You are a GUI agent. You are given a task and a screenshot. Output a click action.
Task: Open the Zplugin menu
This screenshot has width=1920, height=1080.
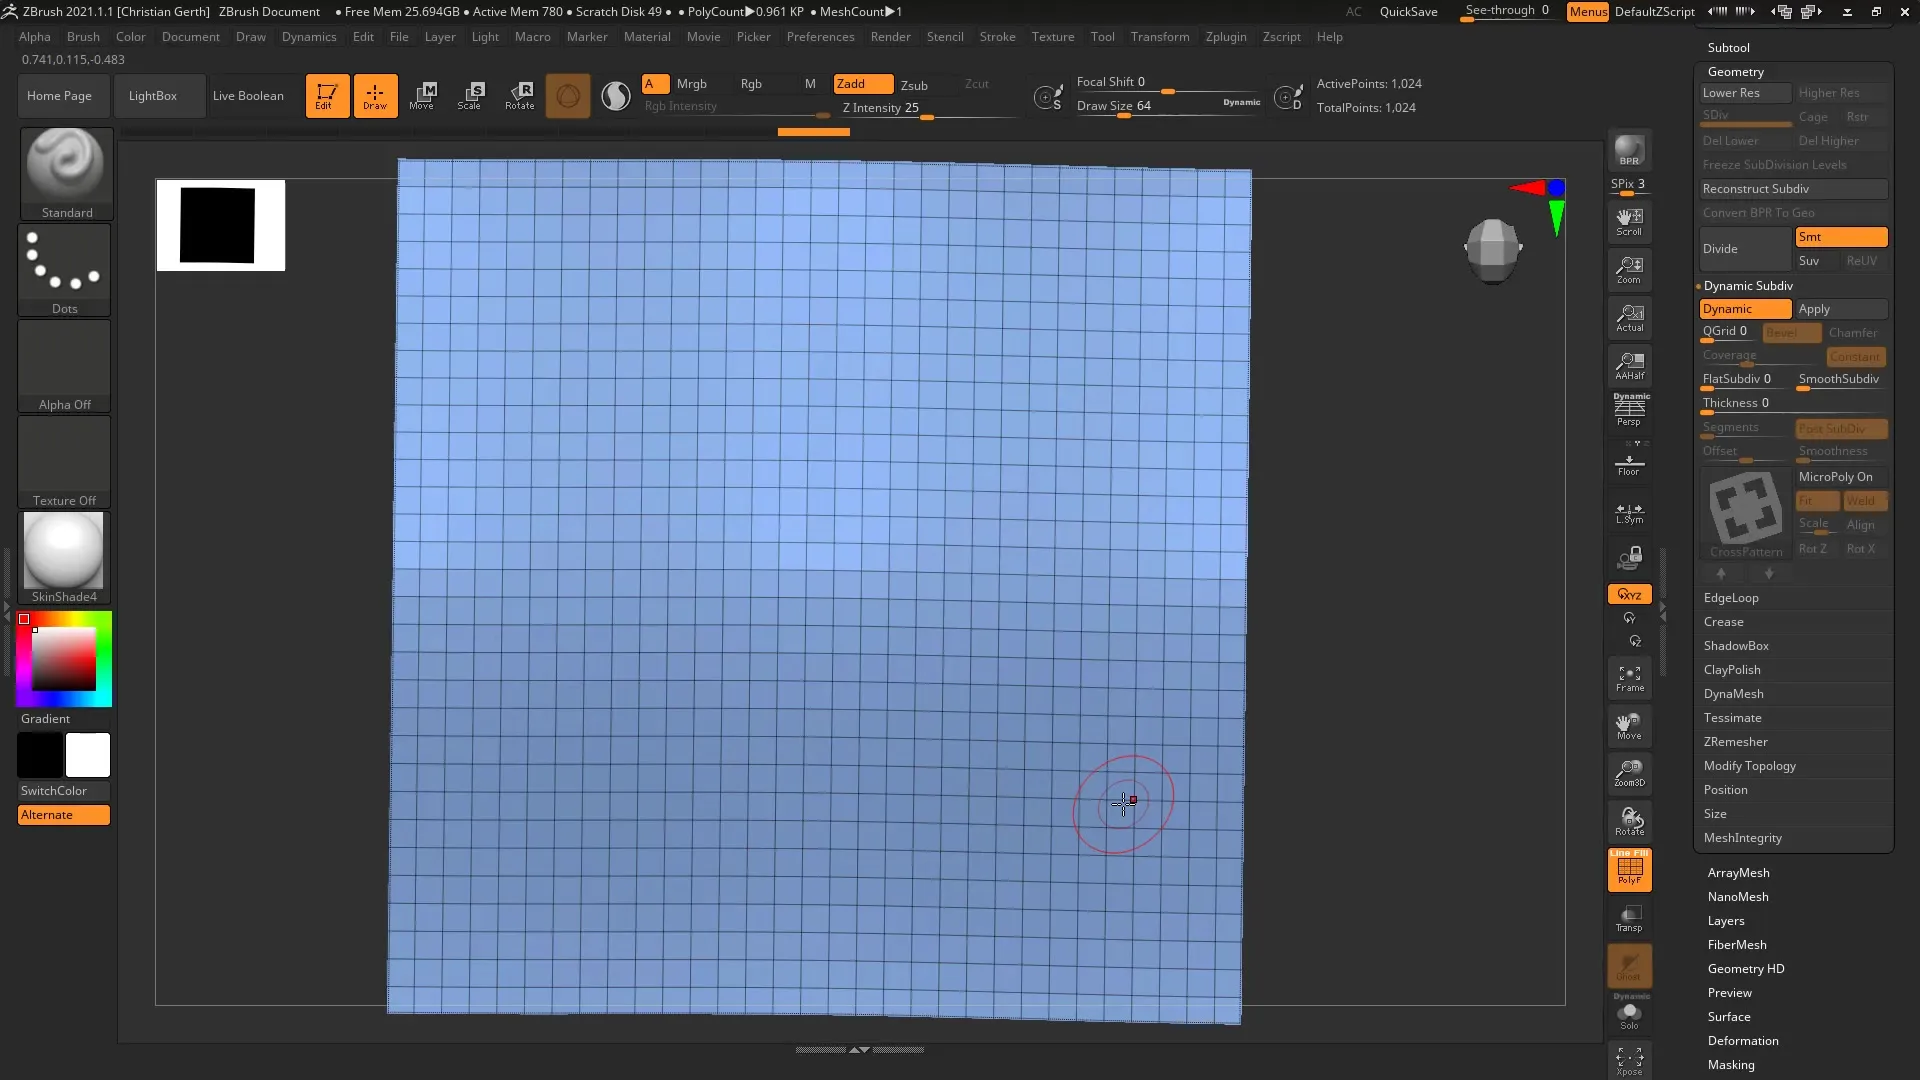(1225, 37)
